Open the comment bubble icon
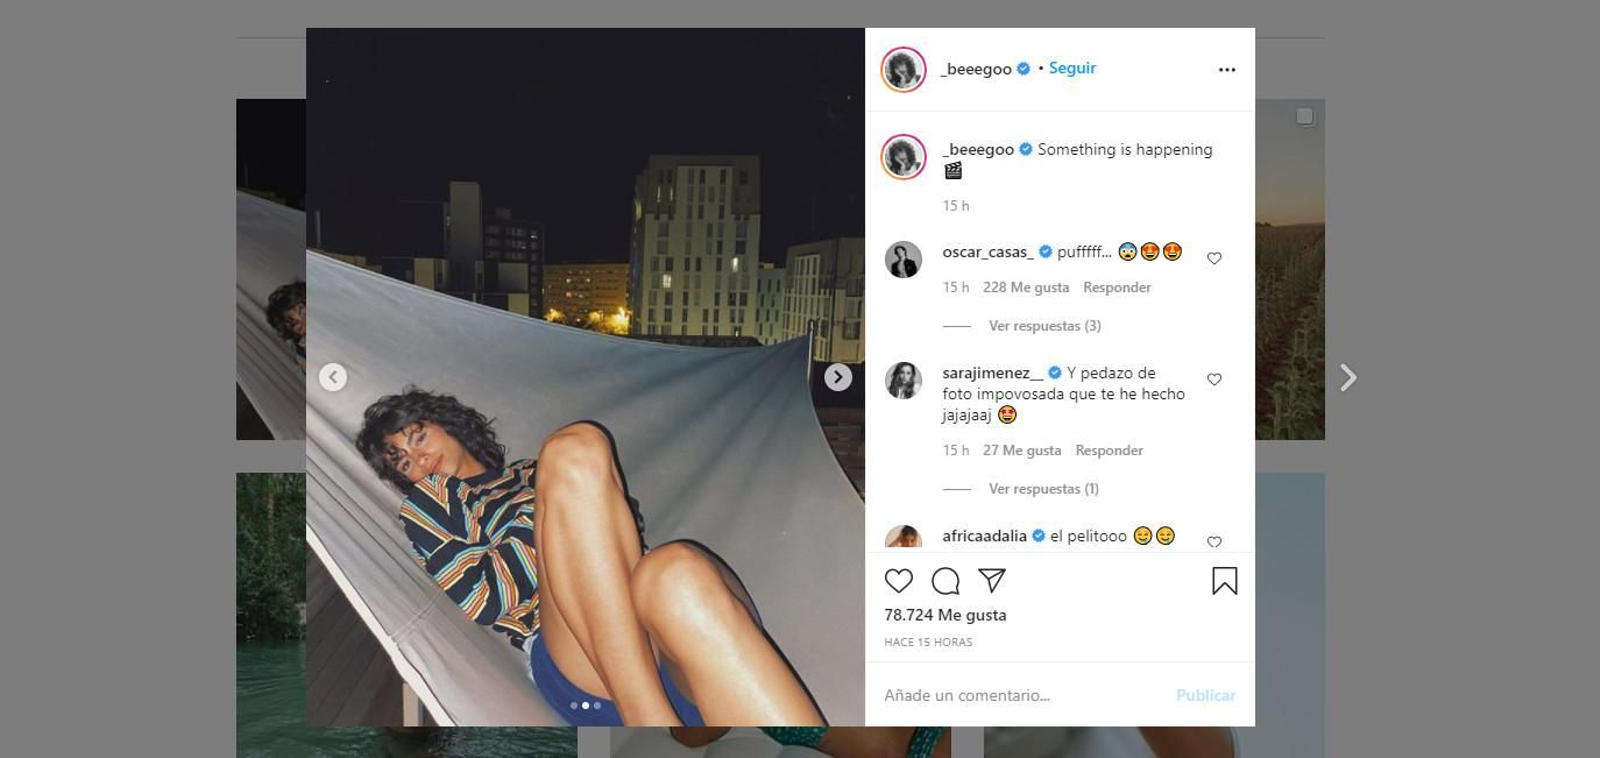Viewport: 1600px width, 758px height. (x=945, y=581)
